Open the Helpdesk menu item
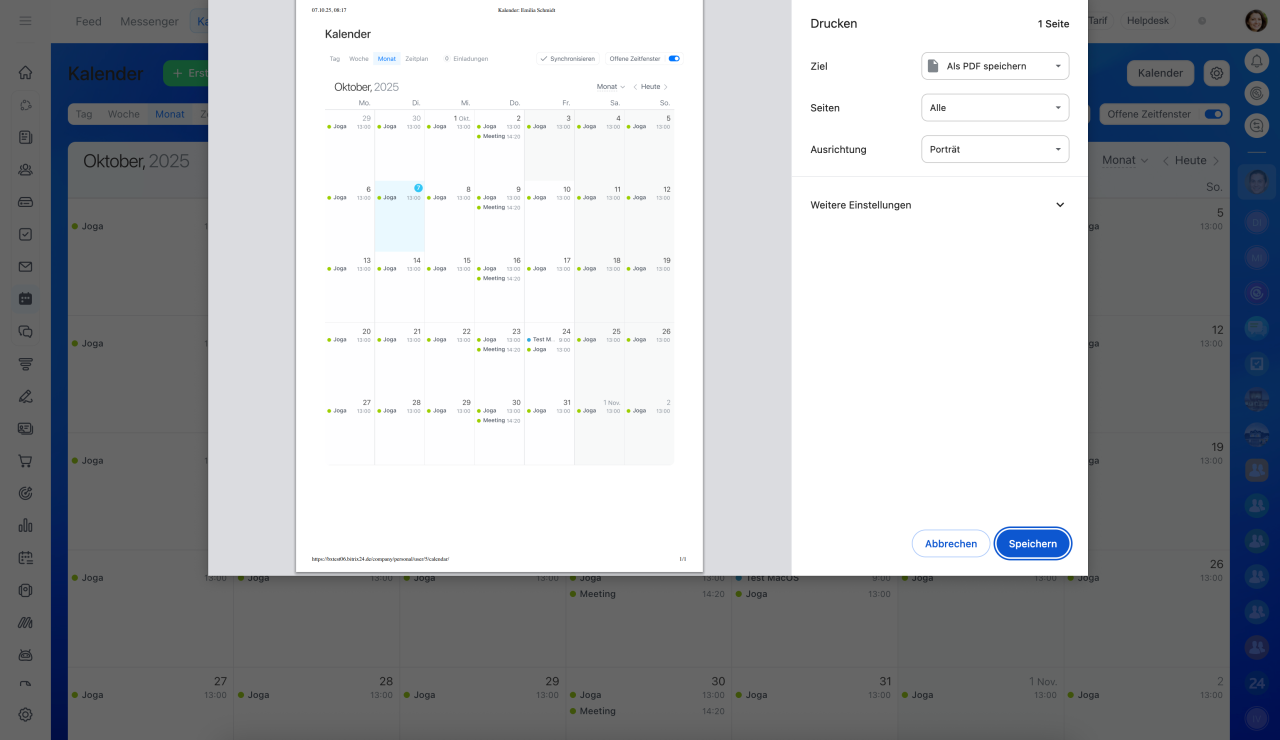This screenshot has width=1280, height=740. pos(1147,20)
